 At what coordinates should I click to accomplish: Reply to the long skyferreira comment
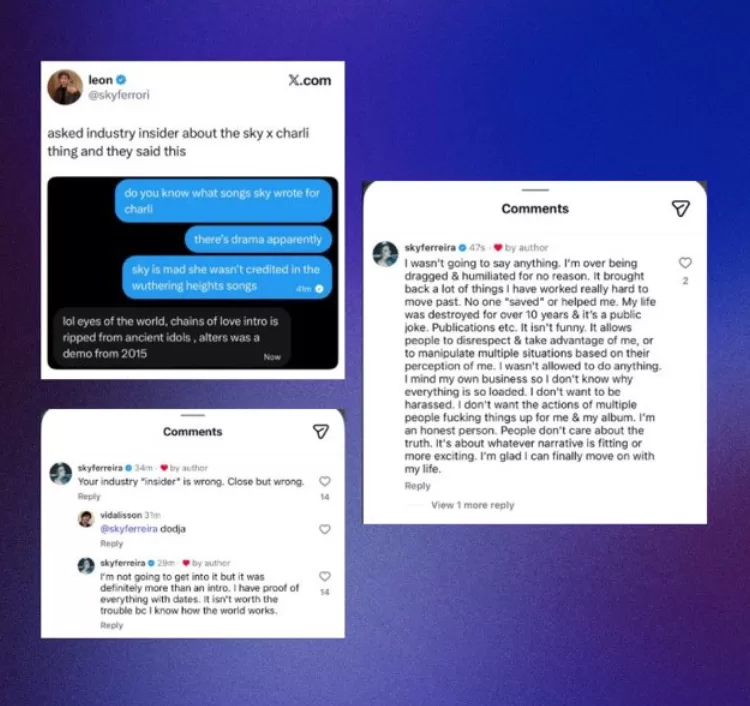418,486
